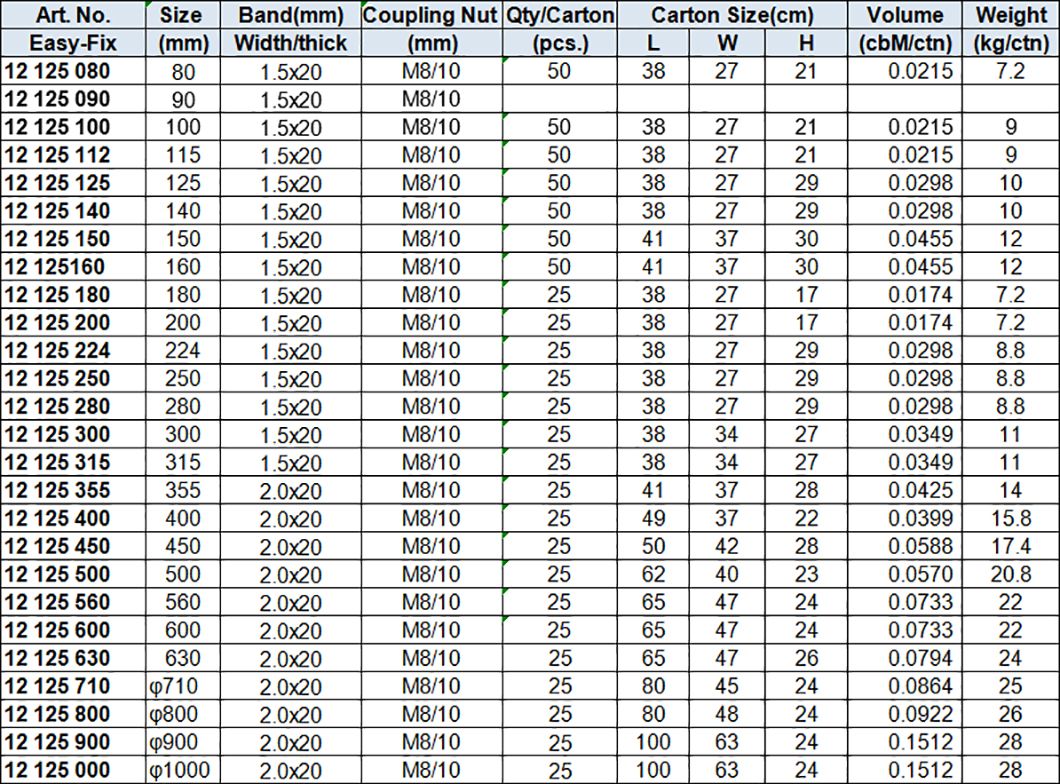Click the Volume column header
This screenshot has width=1060, height=784.
point(905,15)
